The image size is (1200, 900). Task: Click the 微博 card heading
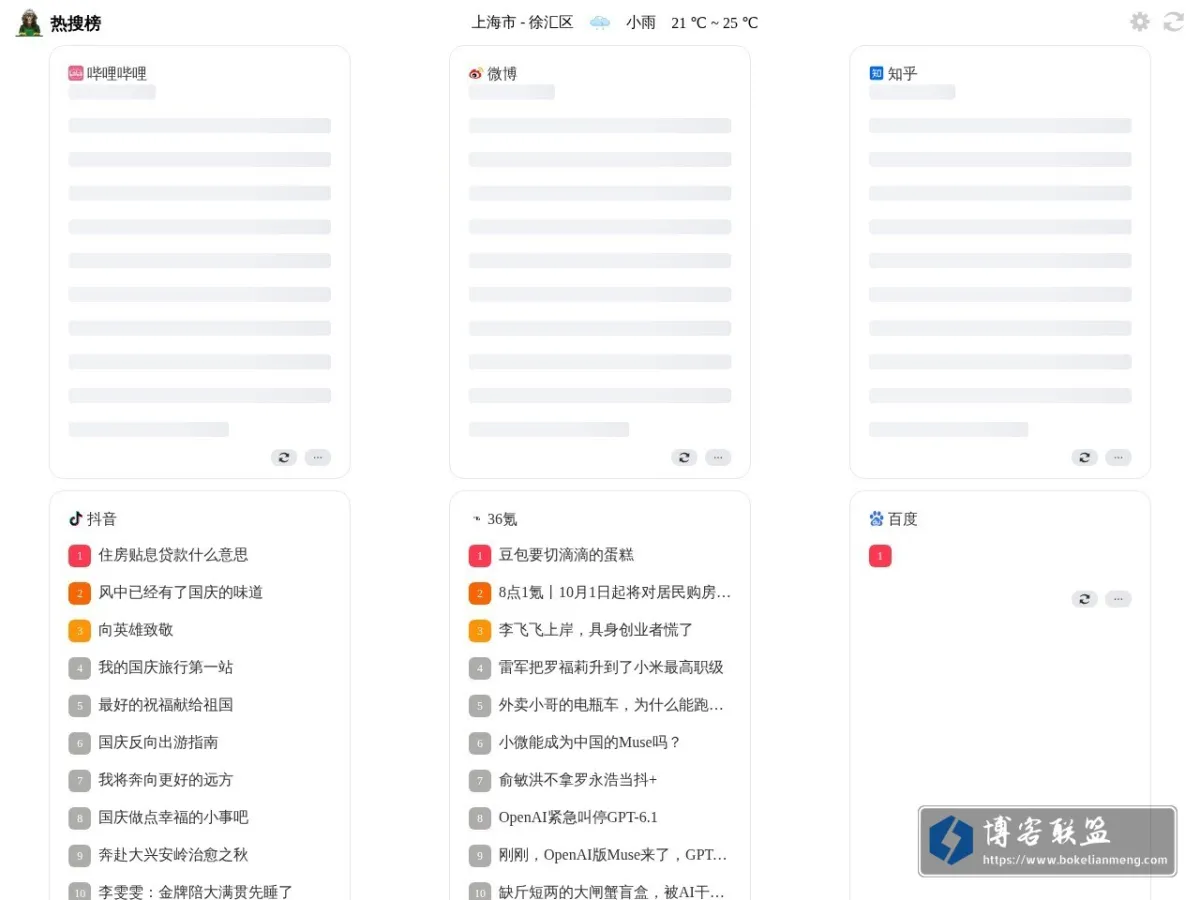[x=502, y=73]
